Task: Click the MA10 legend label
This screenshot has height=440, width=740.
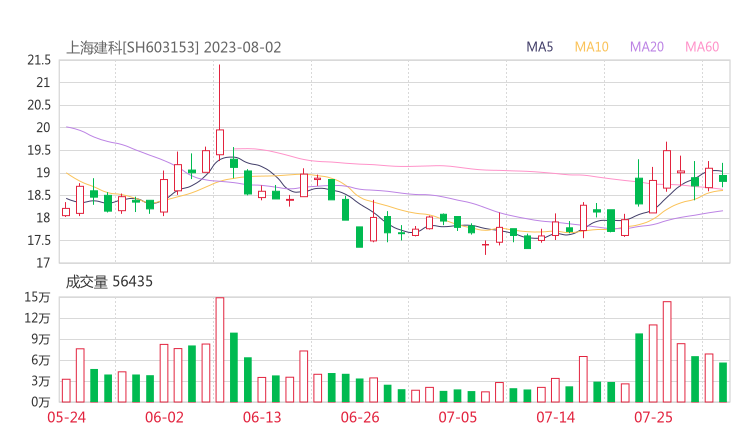Action: click(591, 47)
